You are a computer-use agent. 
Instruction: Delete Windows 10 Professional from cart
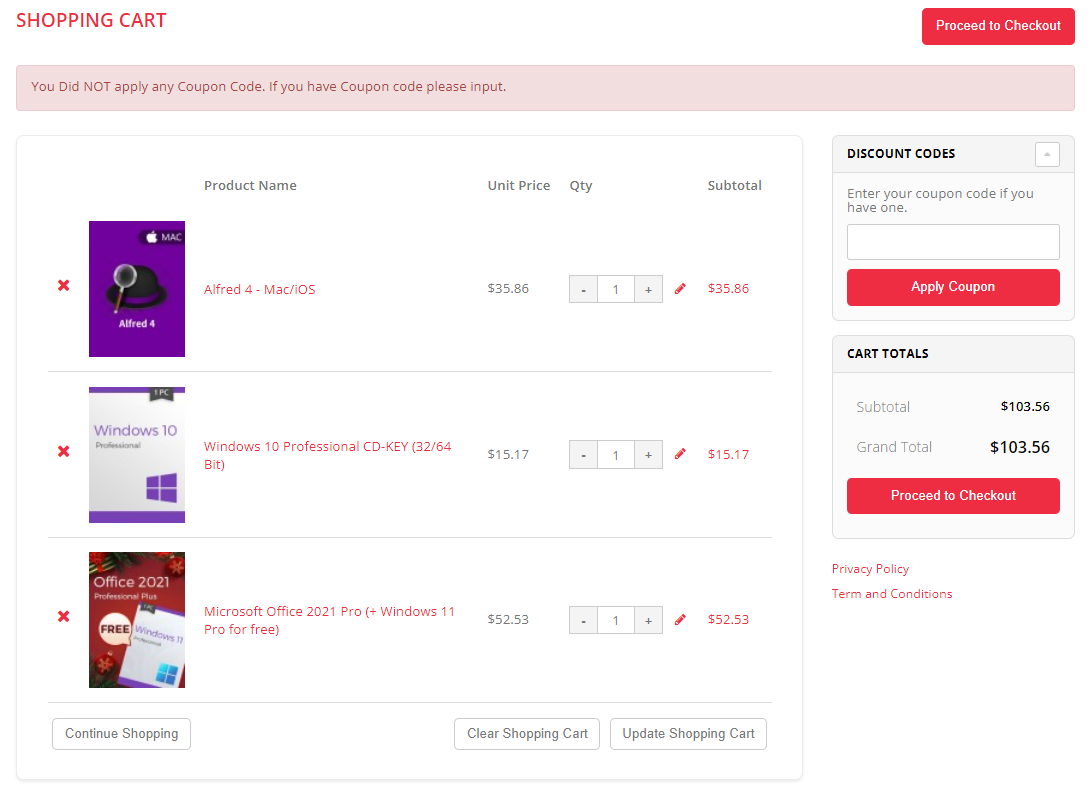(x=64, y=452)
